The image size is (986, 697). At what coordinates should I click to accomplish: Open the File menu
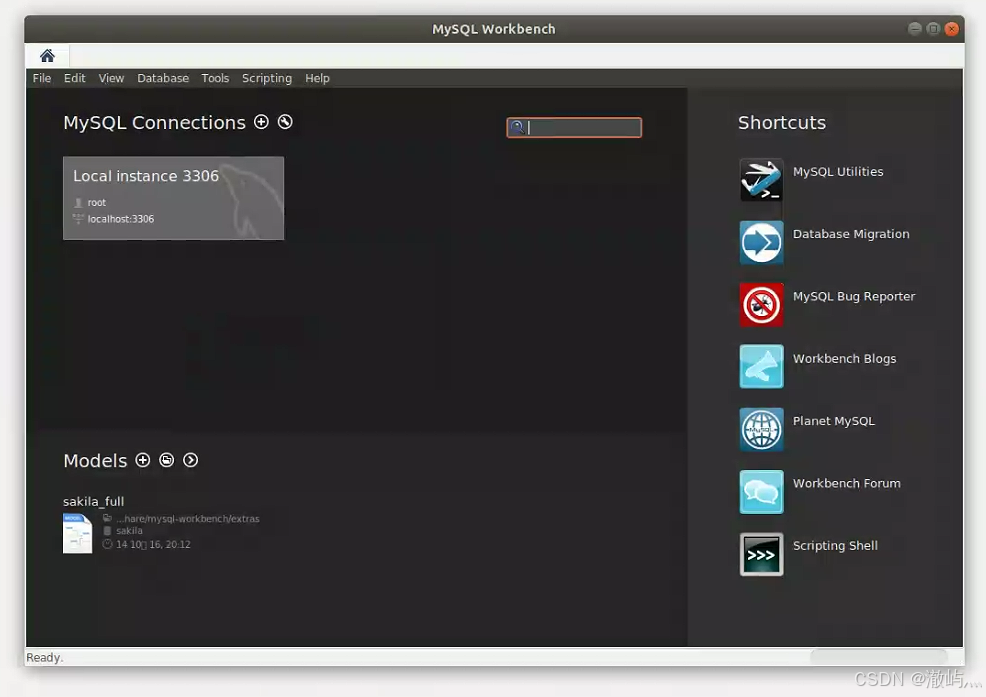[x=42, y=78]
